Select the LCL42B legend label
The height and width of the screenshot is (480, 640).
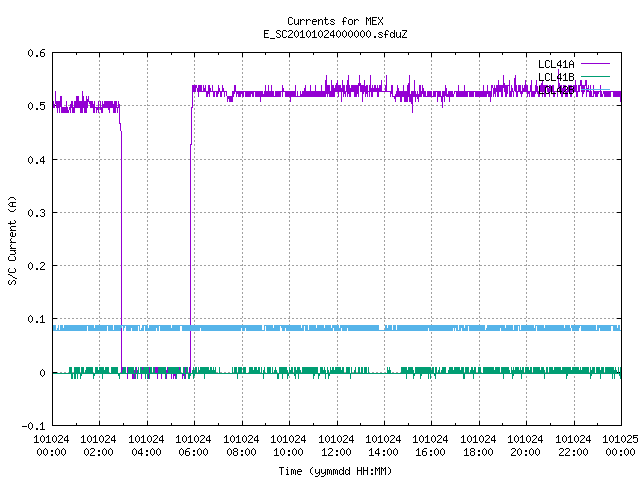pos(556,90)
